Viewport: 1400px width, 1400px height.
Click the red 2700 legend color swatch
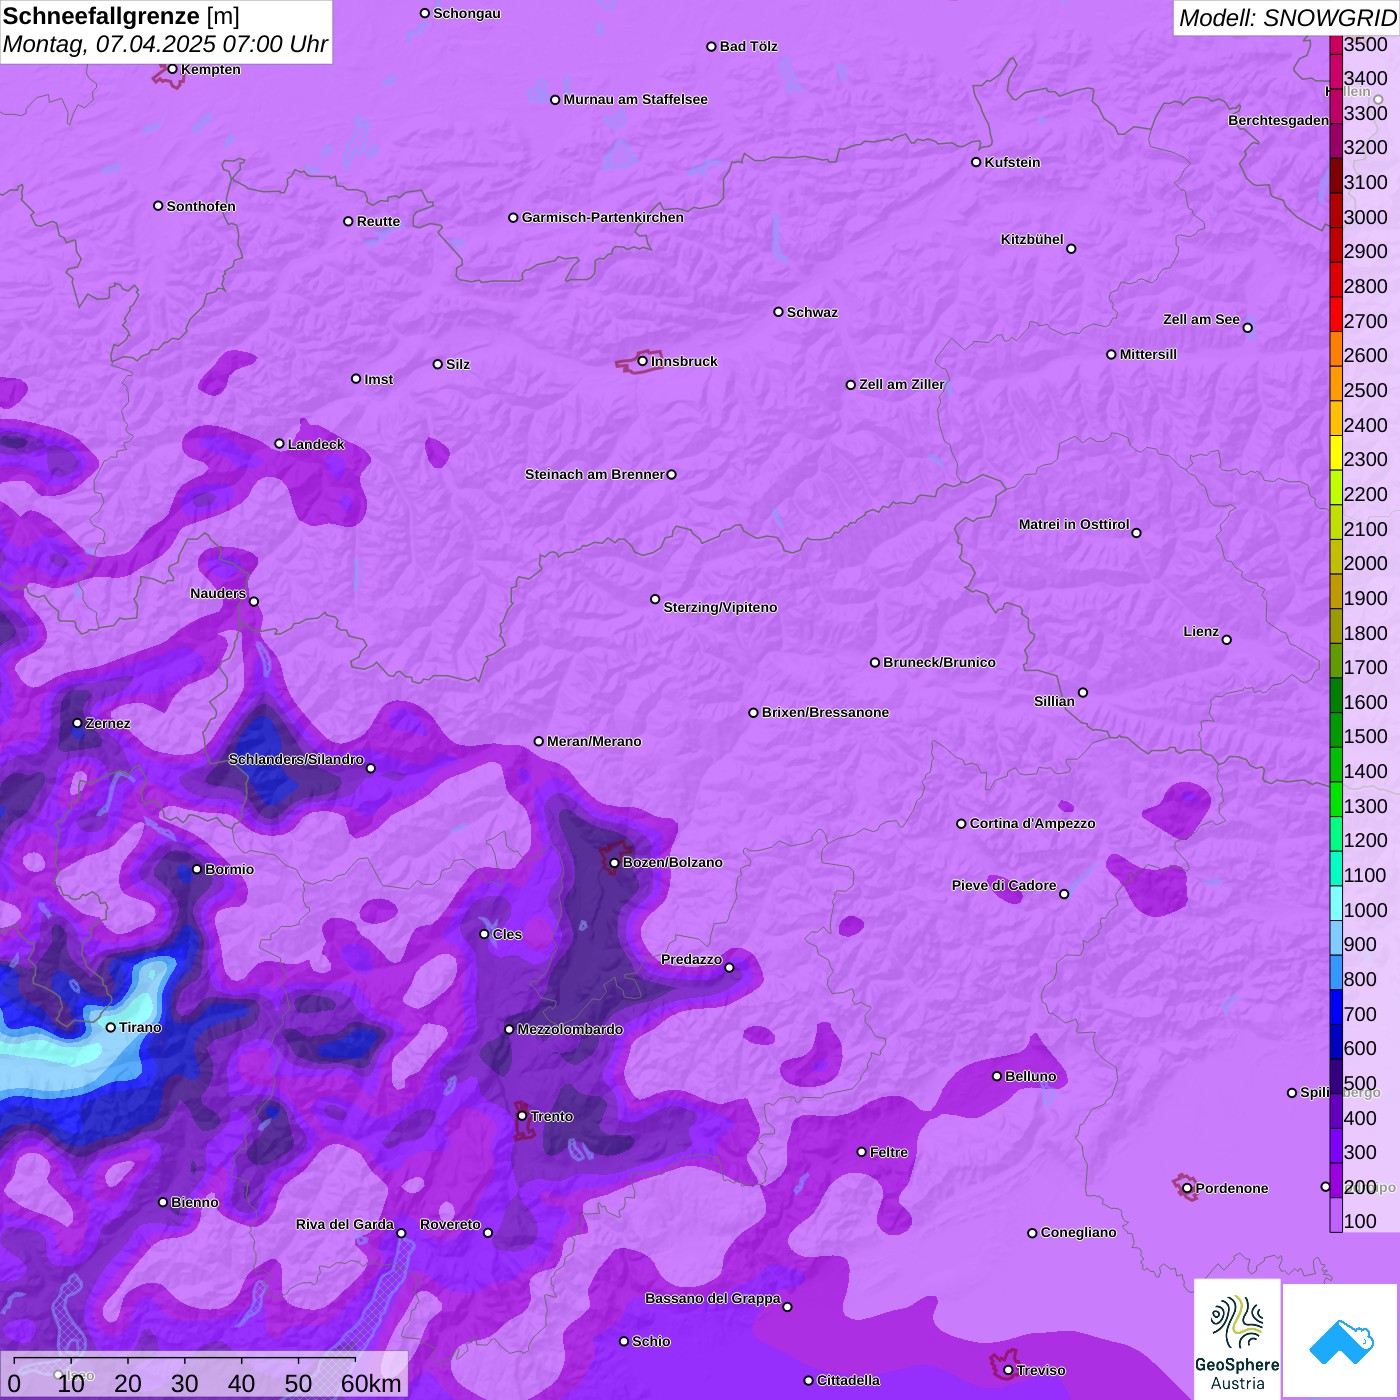tap(1336, 313)
